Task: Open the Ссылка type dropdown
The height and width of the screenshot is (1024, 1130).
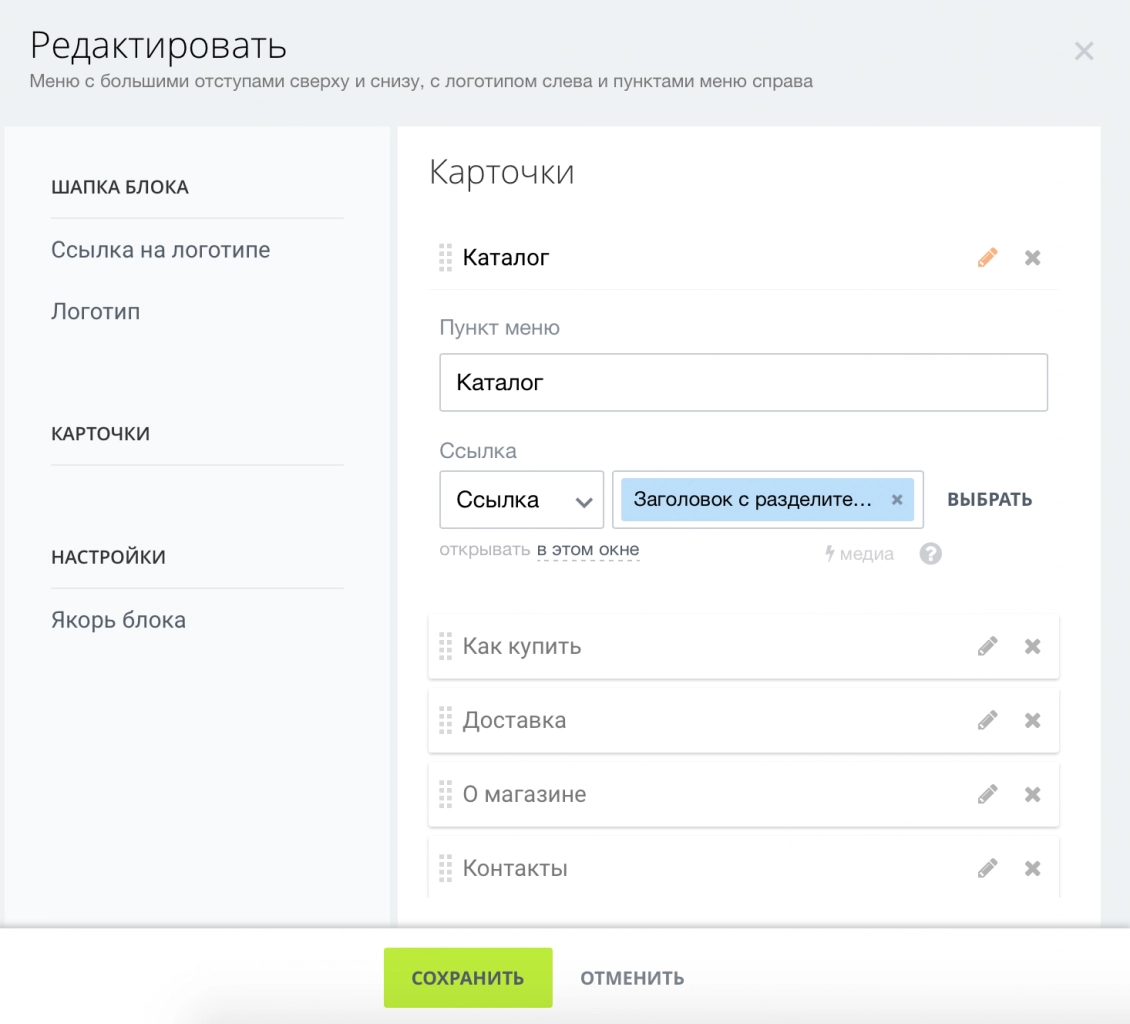Action: (x=520, y=499)
